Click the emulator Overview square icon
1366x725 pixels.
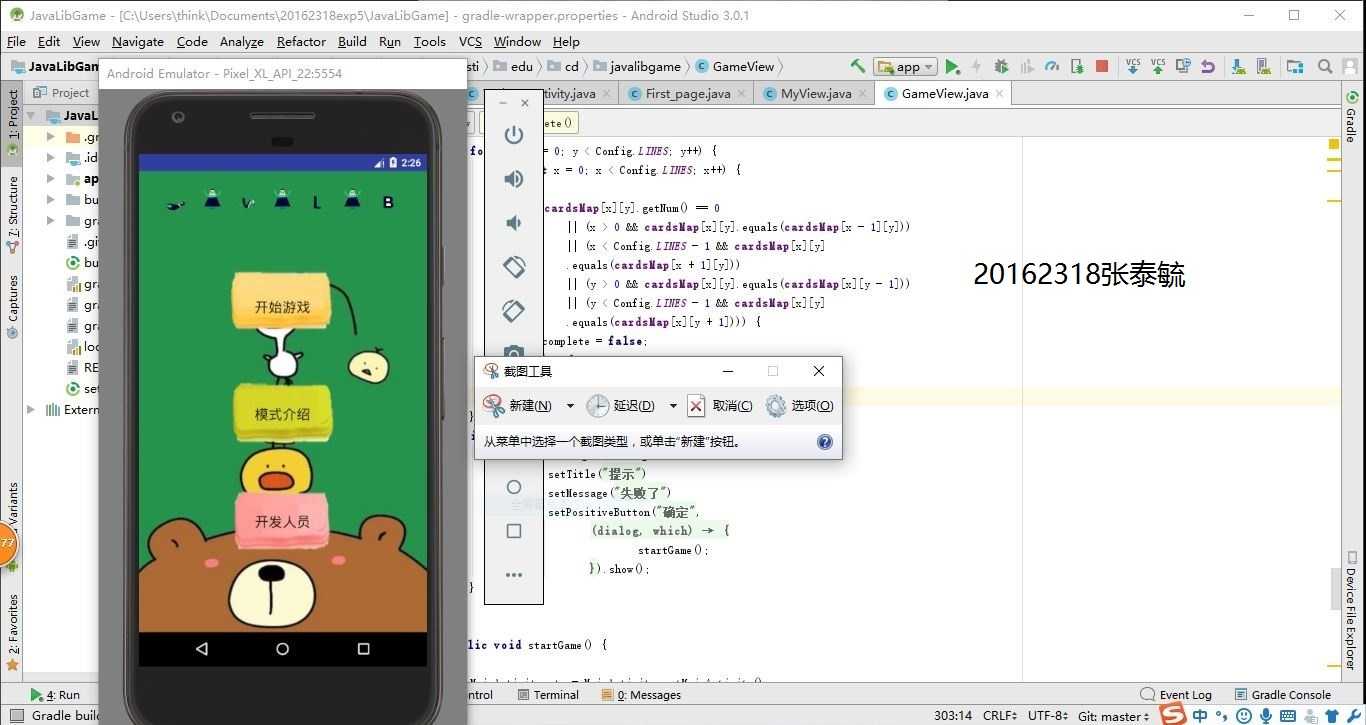514,531
